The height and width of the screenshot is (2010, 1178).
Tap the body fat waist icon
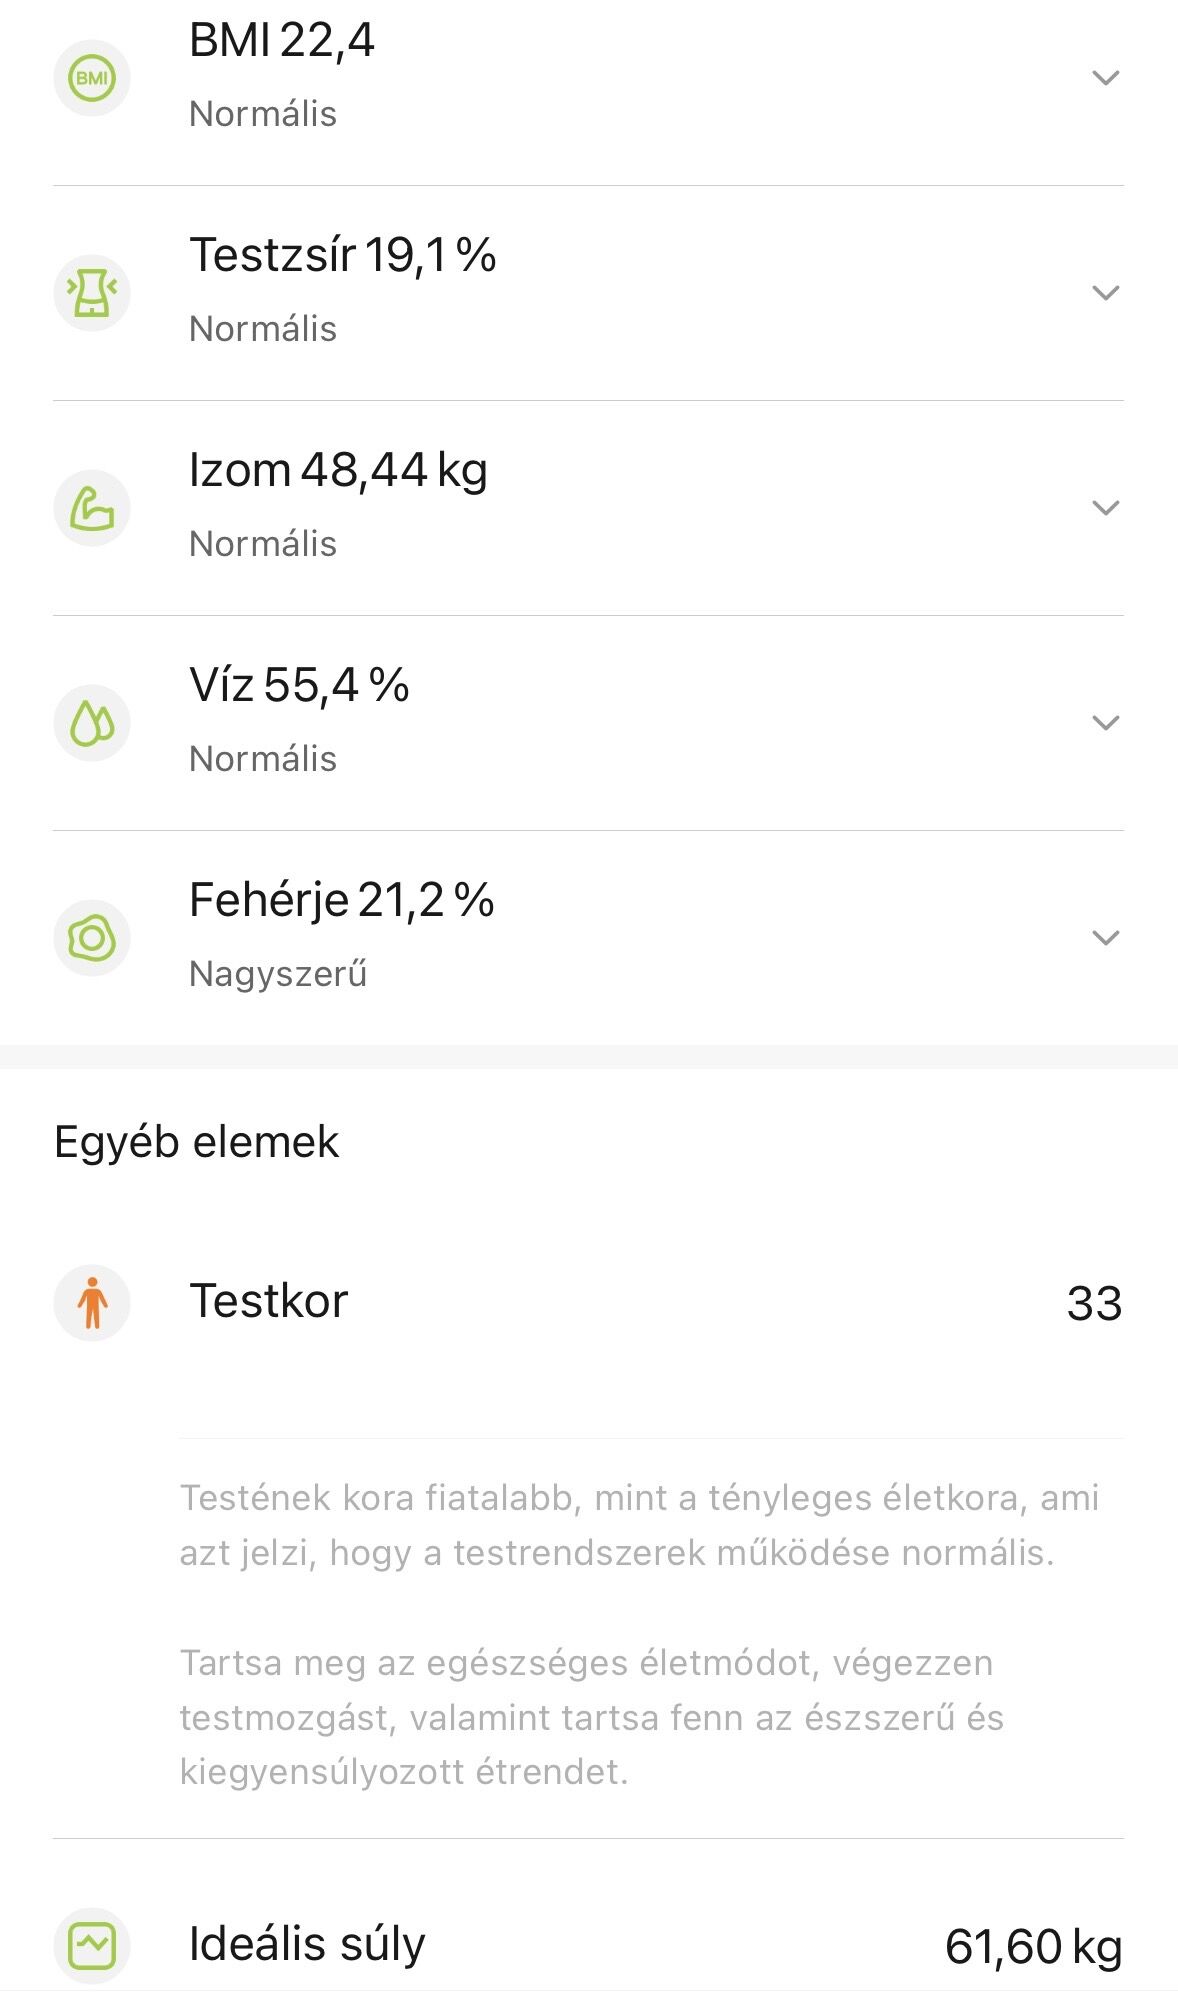[92, 293]
